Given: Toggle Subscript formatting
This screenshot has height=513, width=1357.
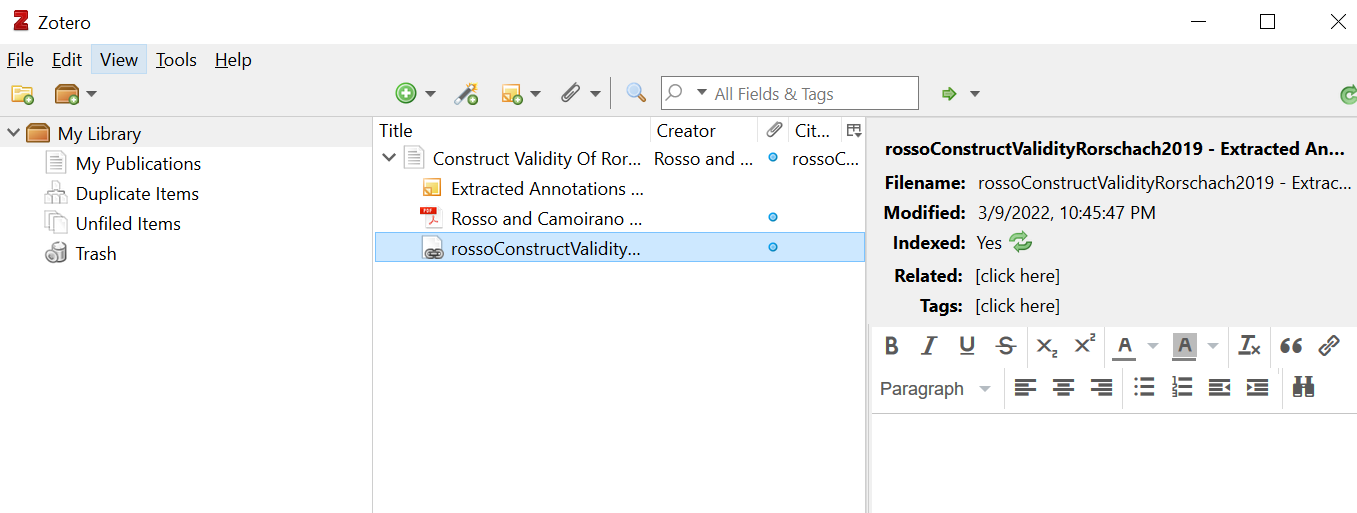Looking at the screenshot, I should coord(1046,345).
